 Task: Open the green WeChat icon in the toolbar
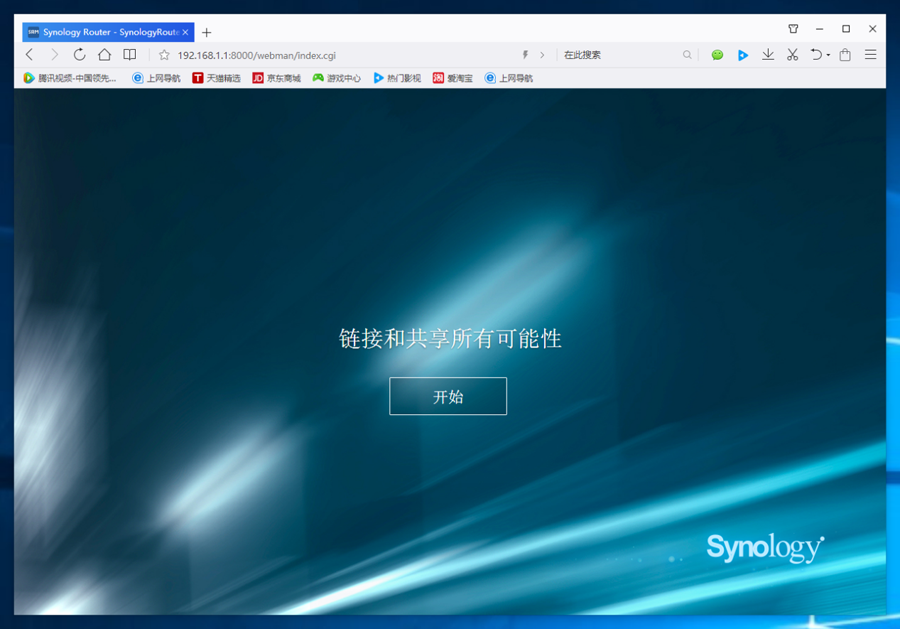pos(717,55)
